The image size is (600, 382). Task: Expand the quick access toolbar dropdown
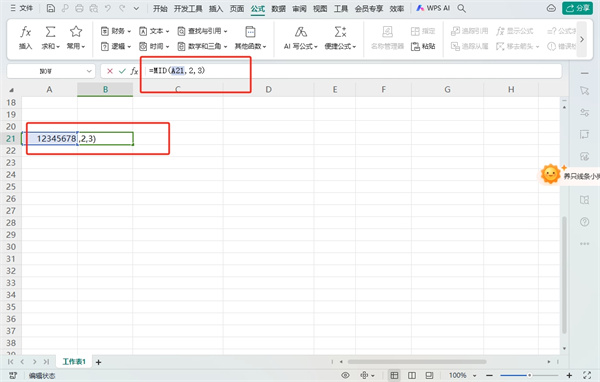point(136,8)
